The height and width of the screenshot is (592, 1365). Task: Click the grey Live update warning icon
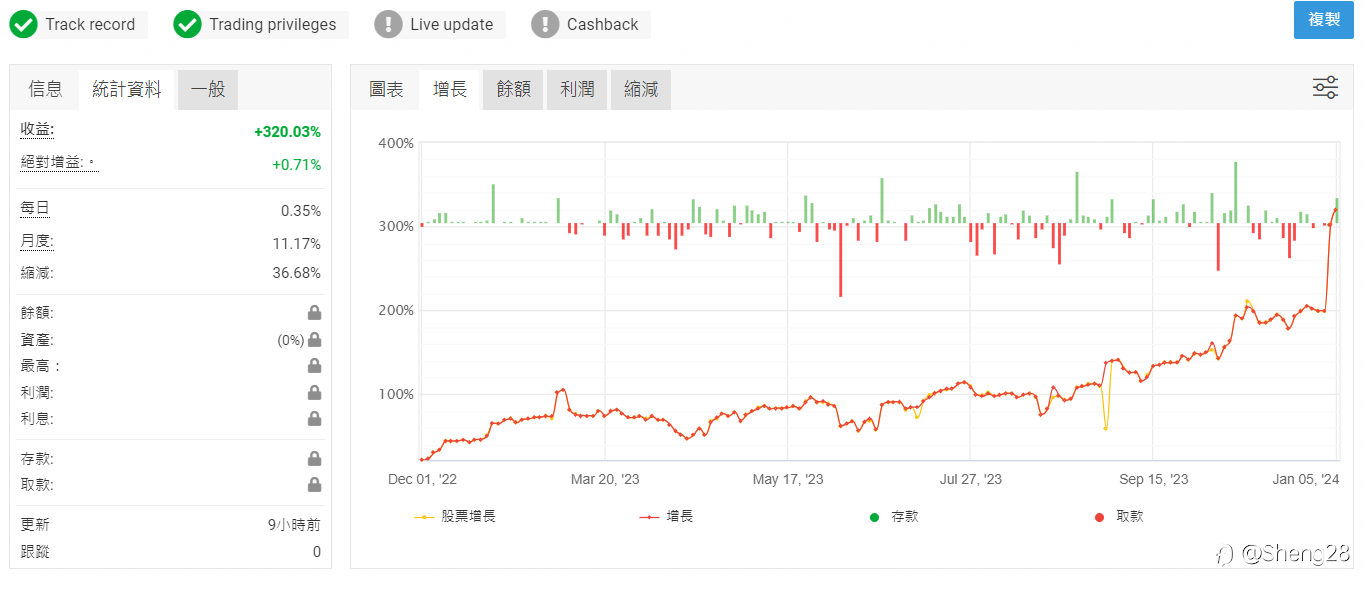(x=388, y=25)
